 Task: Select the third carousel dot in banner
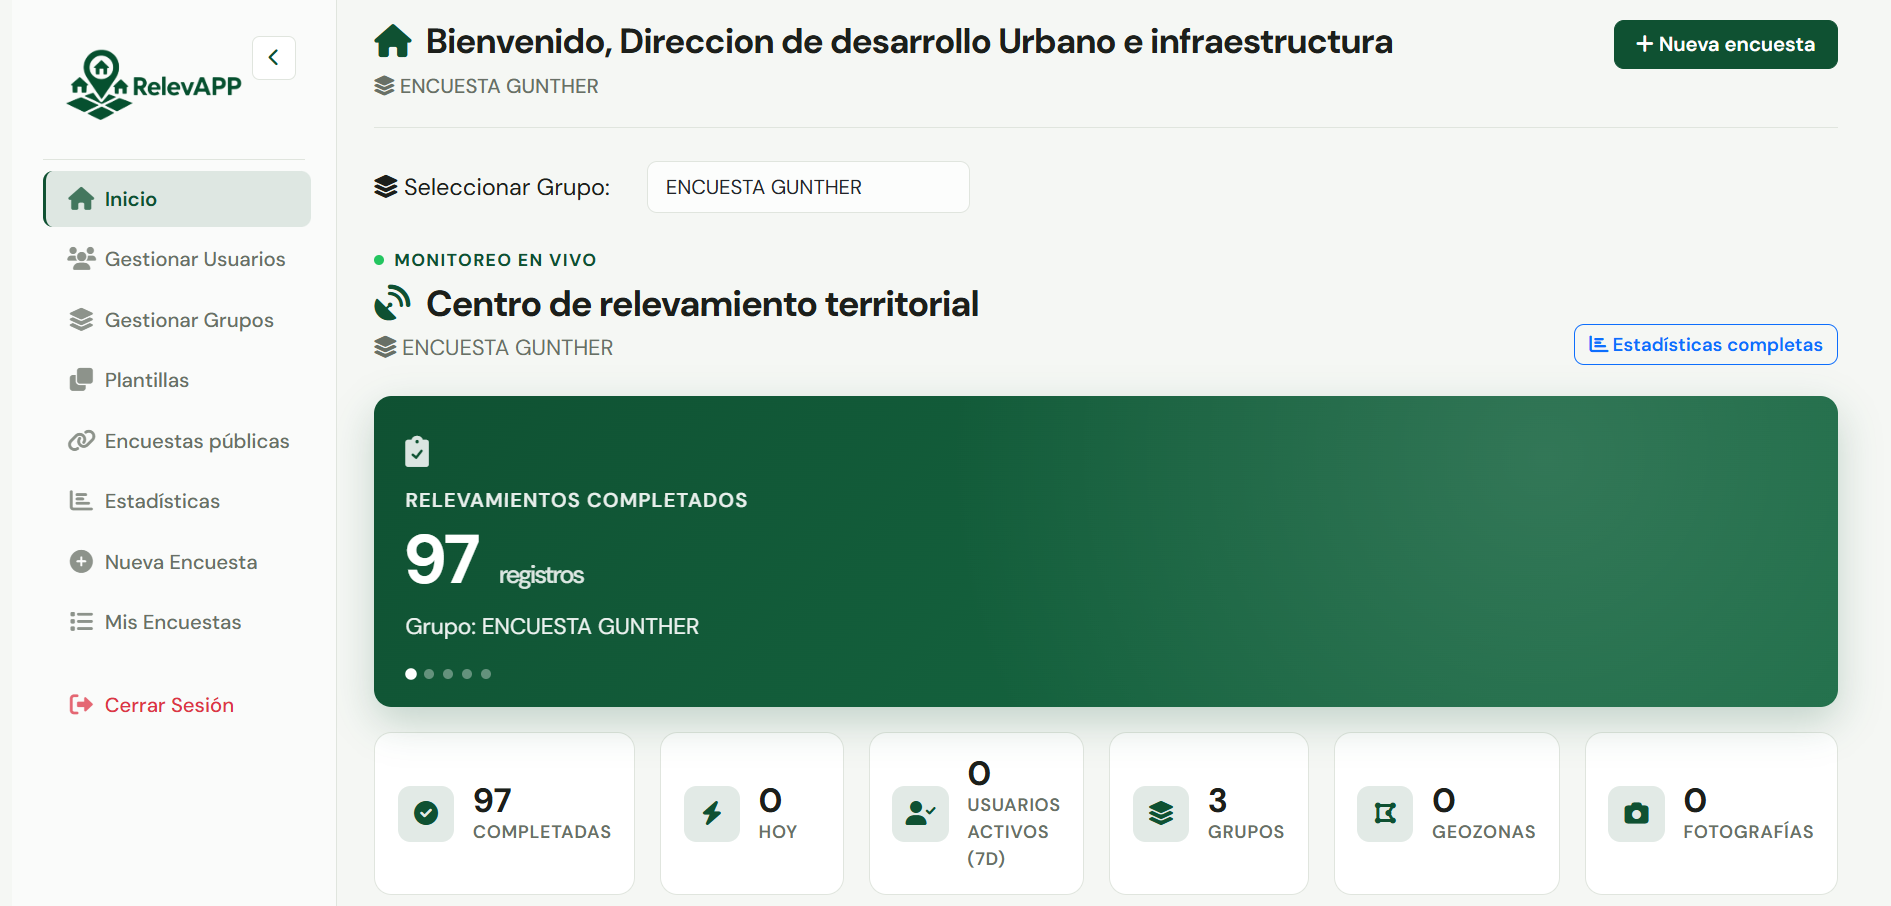tap(448, 674)
